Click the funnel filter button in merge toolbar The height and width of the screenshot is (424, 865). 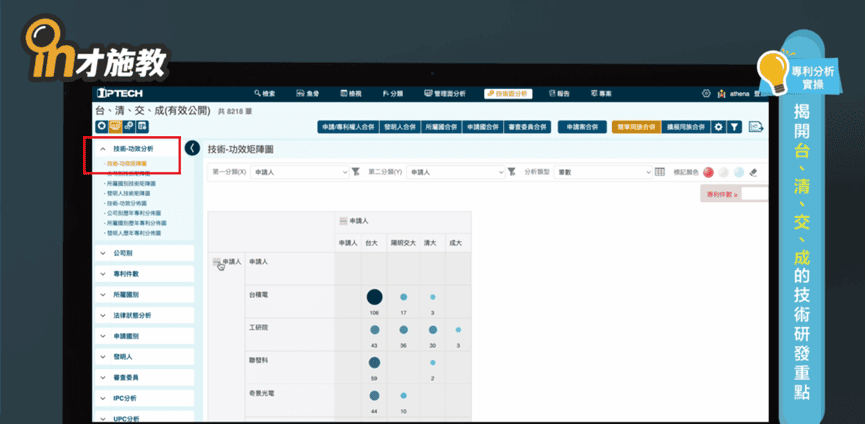(x=734, y=127)
